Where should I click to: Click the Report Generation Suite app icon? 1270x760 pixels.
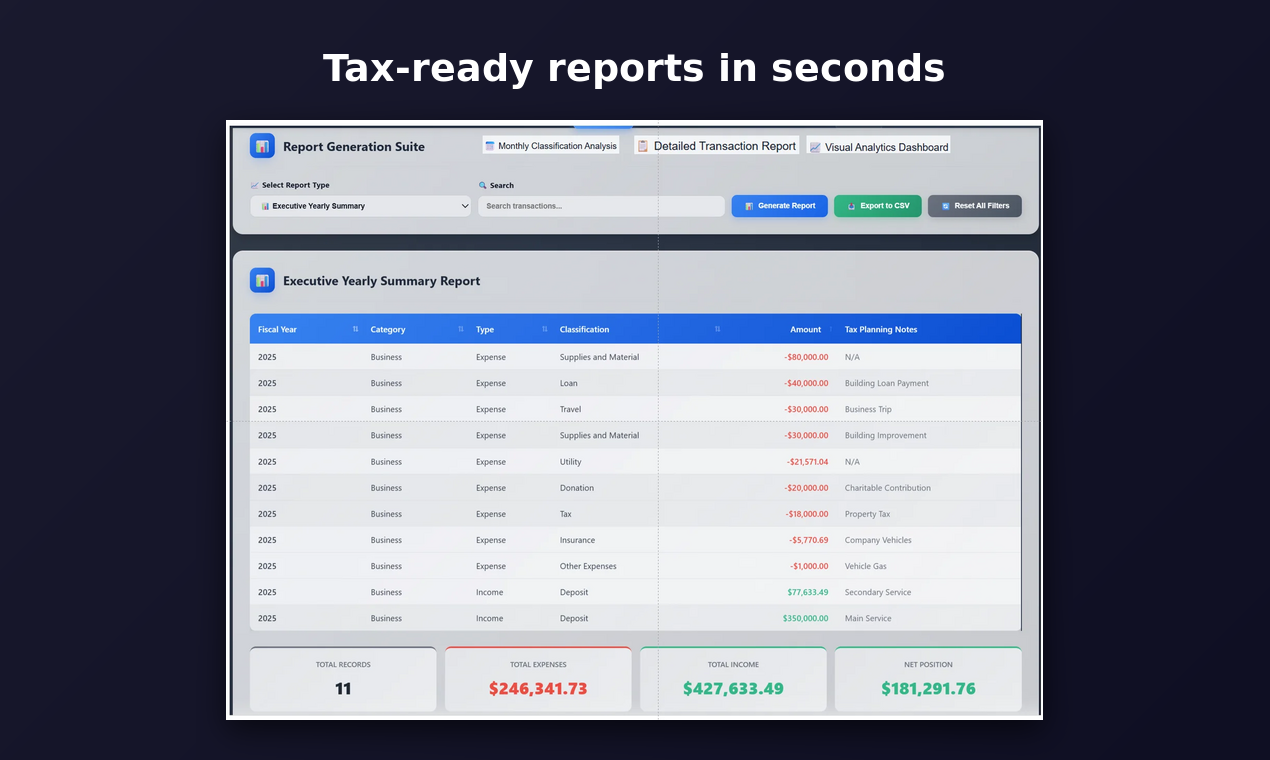pos(262,146)
